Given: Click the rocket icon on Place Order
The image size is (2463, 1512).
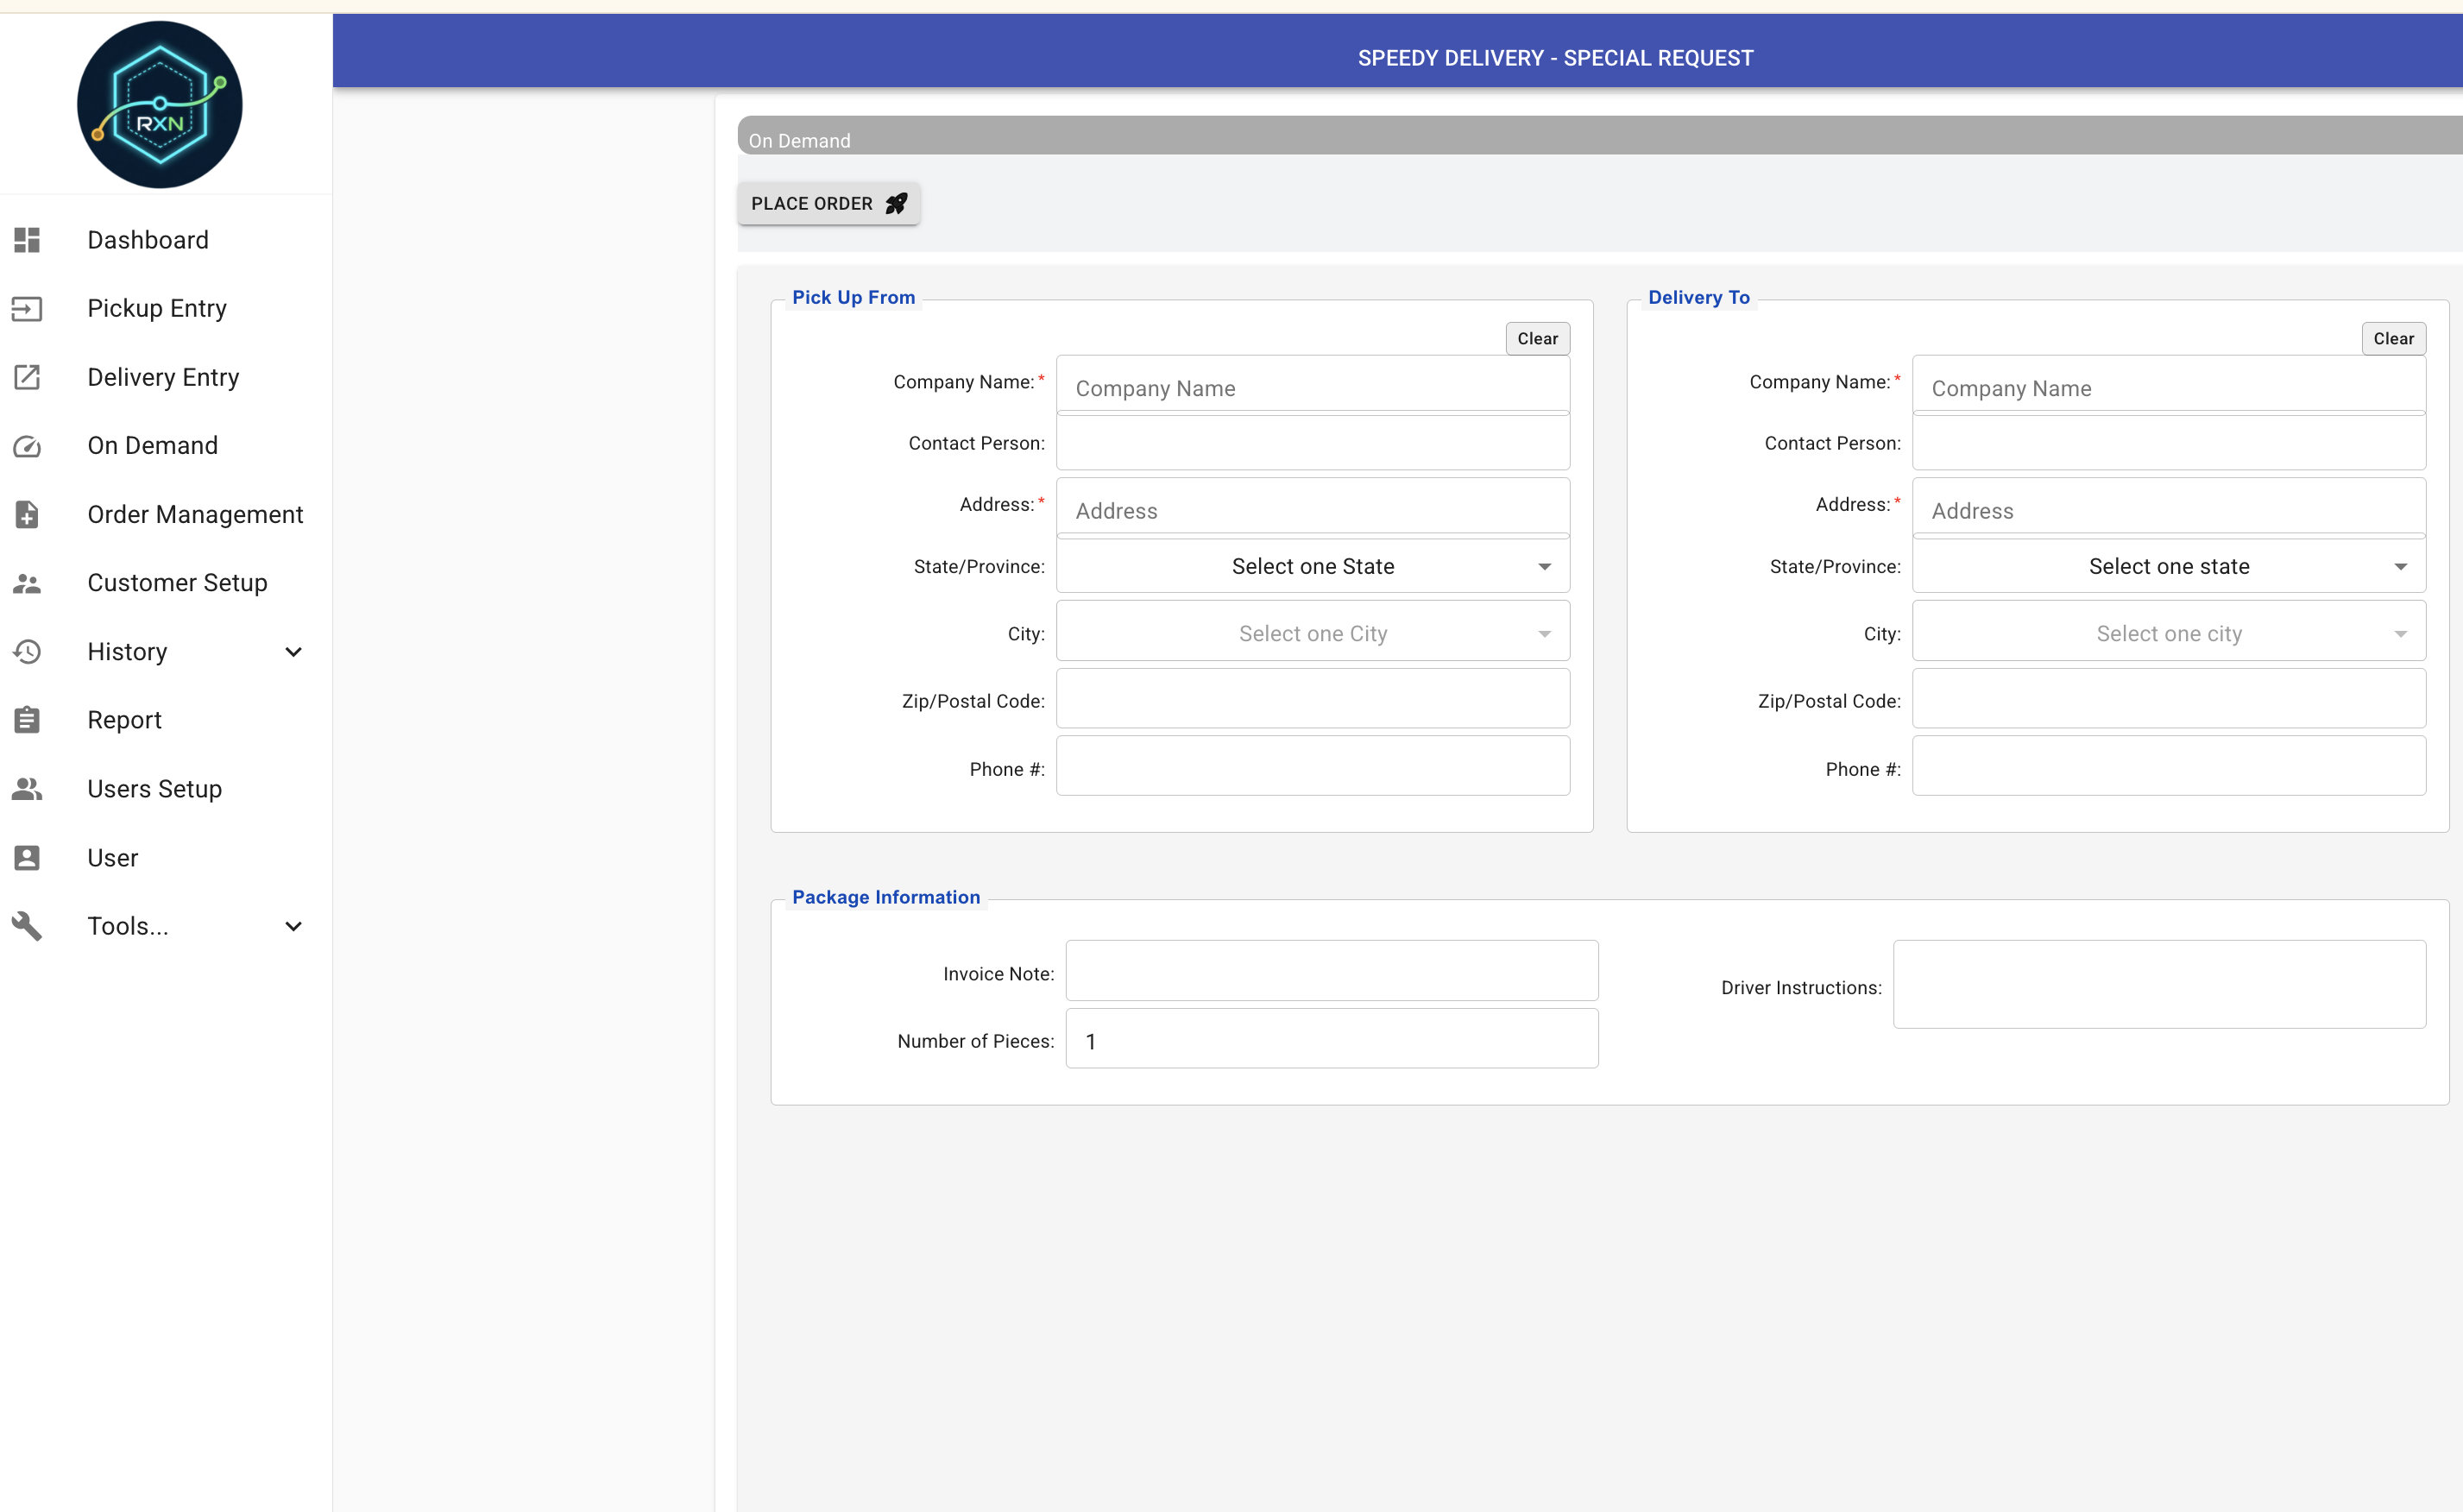Looking at the screenshot, I should (x=897, y=203).
